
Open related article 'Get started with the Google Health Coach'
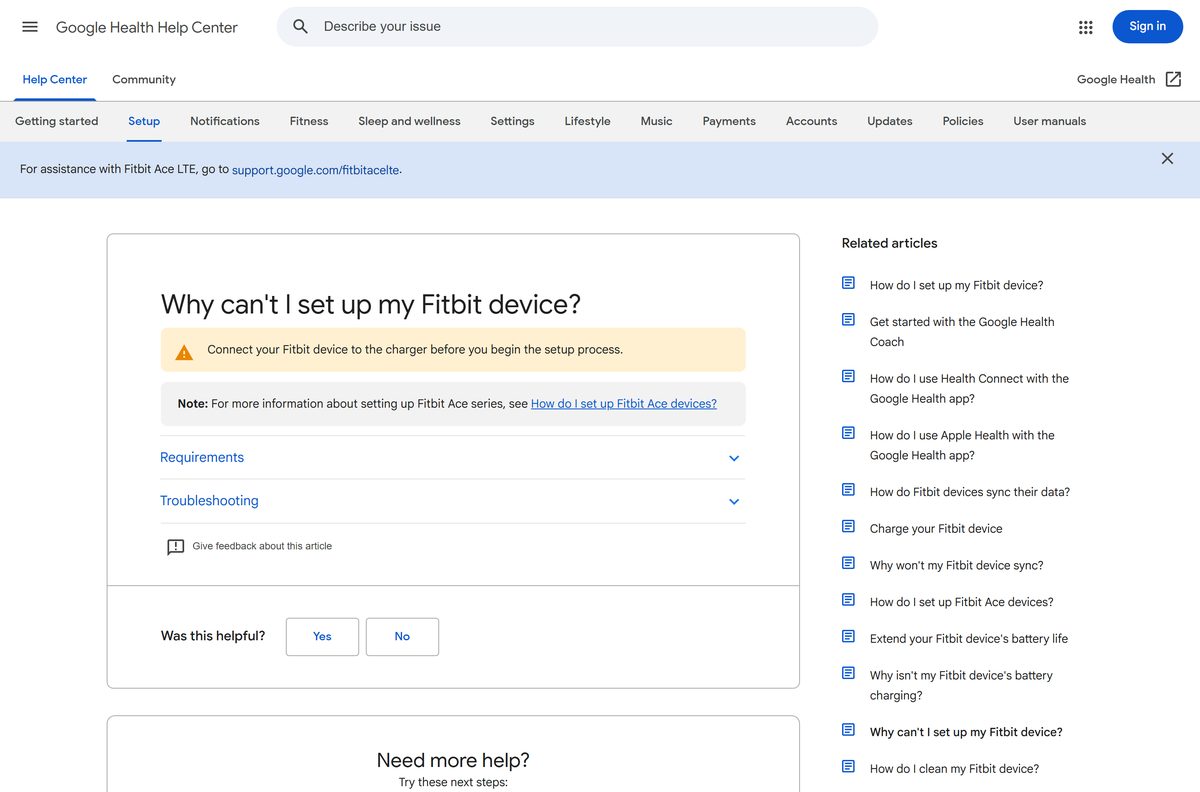tap(962, 332)
